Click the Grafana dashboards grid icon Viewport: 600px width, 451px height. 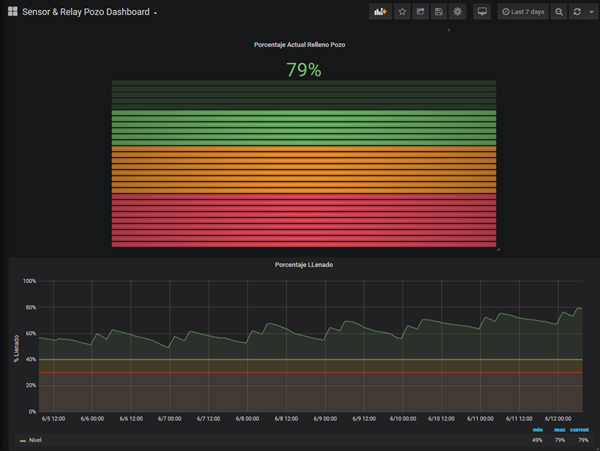[x=12, y=12]
